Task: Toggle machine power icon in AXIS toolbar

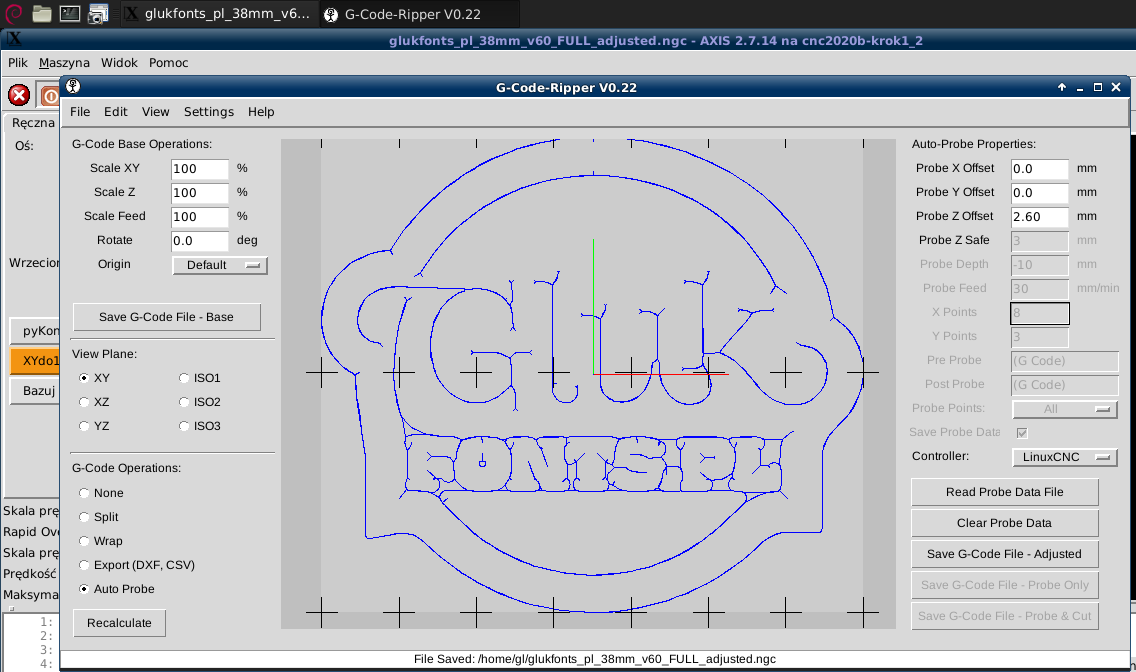Action: [50, 95]
